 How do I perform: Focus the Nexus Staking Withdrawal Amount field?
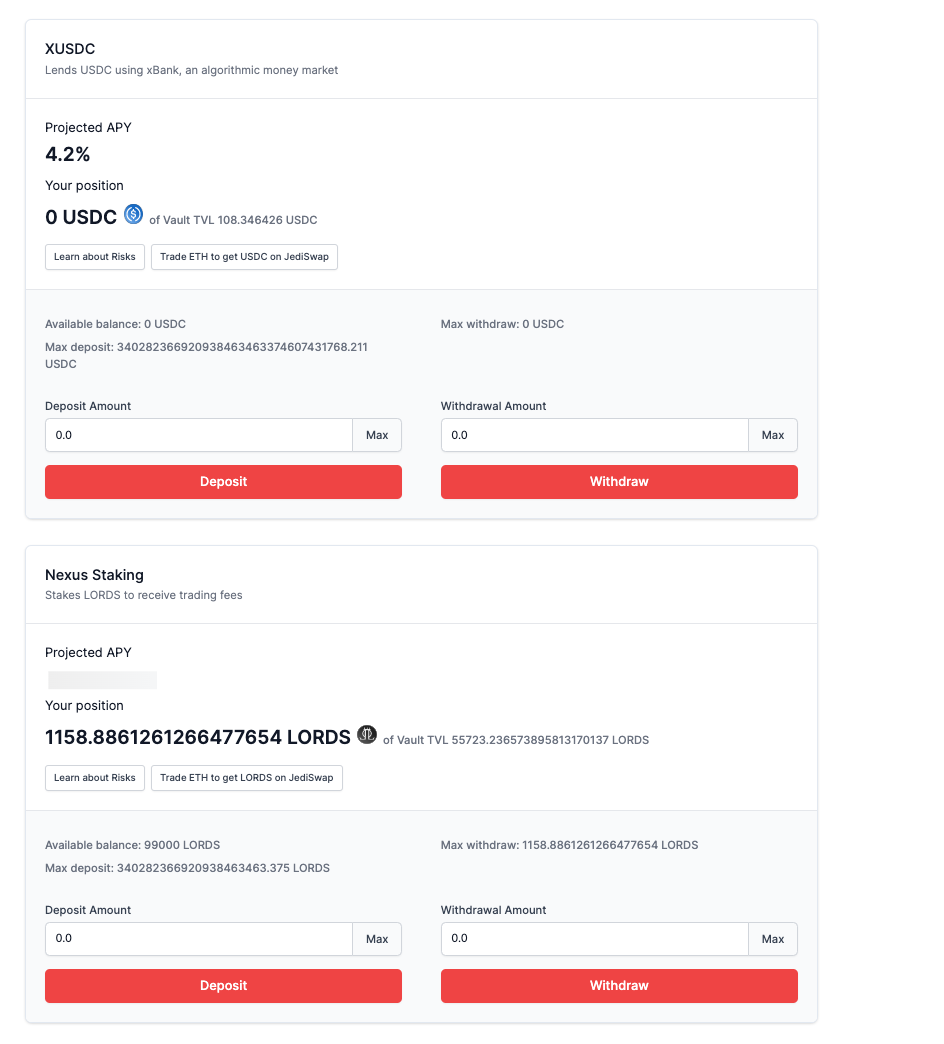point(594,939)
